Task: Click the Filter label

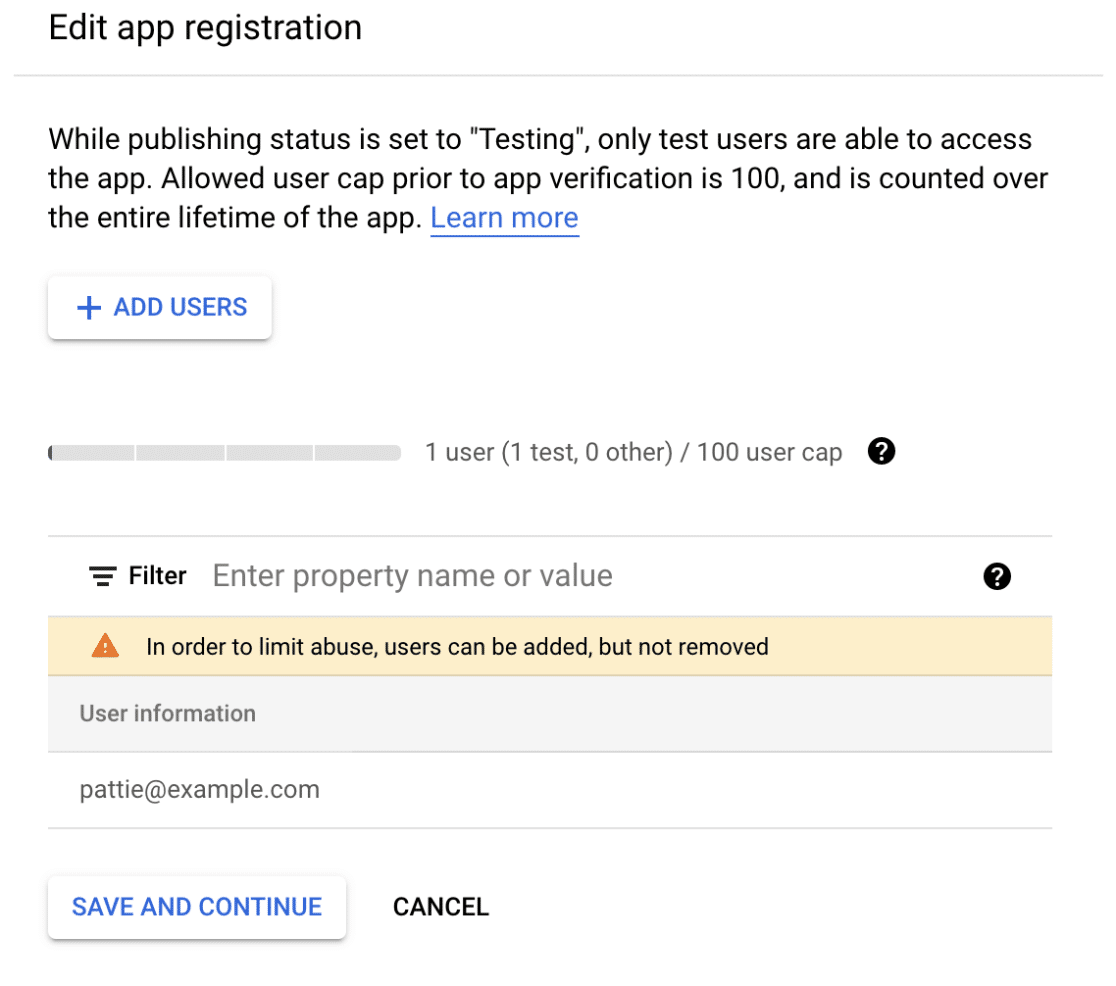Action: pos(157,576)
